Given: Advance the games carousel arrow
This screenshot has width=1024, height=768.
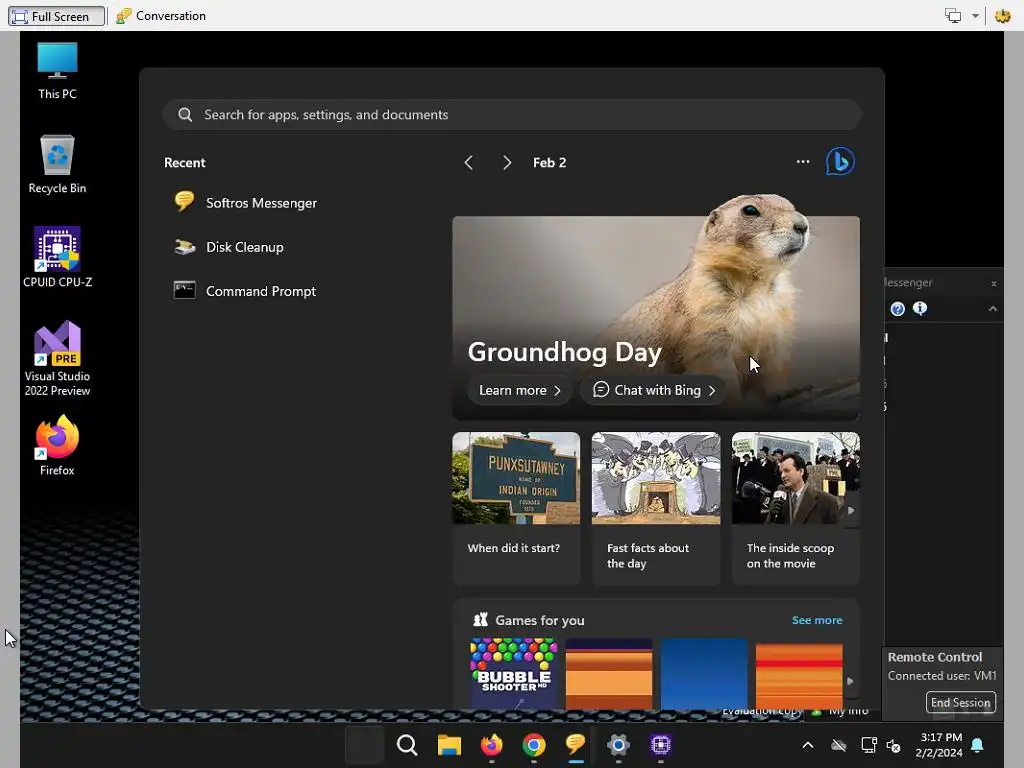Looking at the screenshot, I should click(850, 681).
